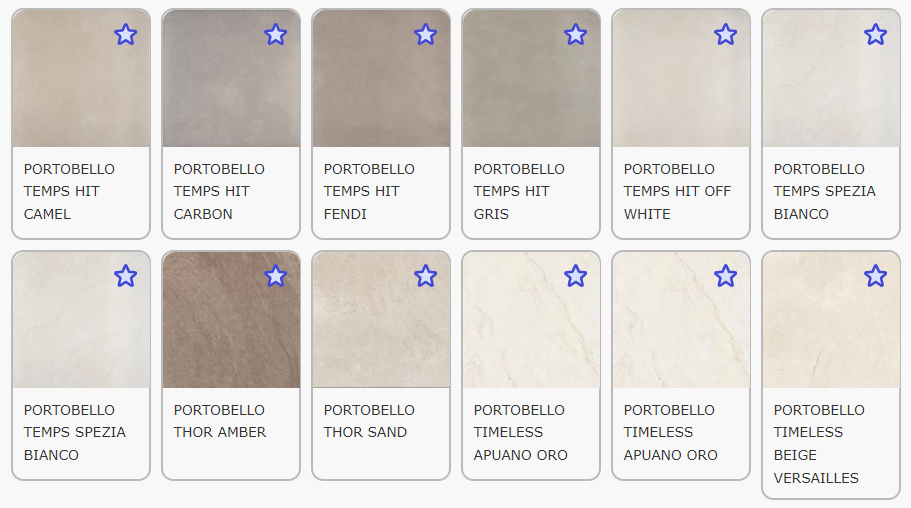Click star on Temps Hit Off White
Image resolution: width=911 pixels, height=508 pixels.
725,35
